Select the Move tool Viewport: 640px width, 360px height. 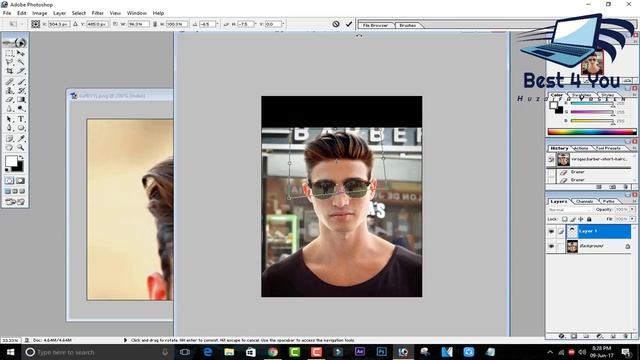click(21, 53)
